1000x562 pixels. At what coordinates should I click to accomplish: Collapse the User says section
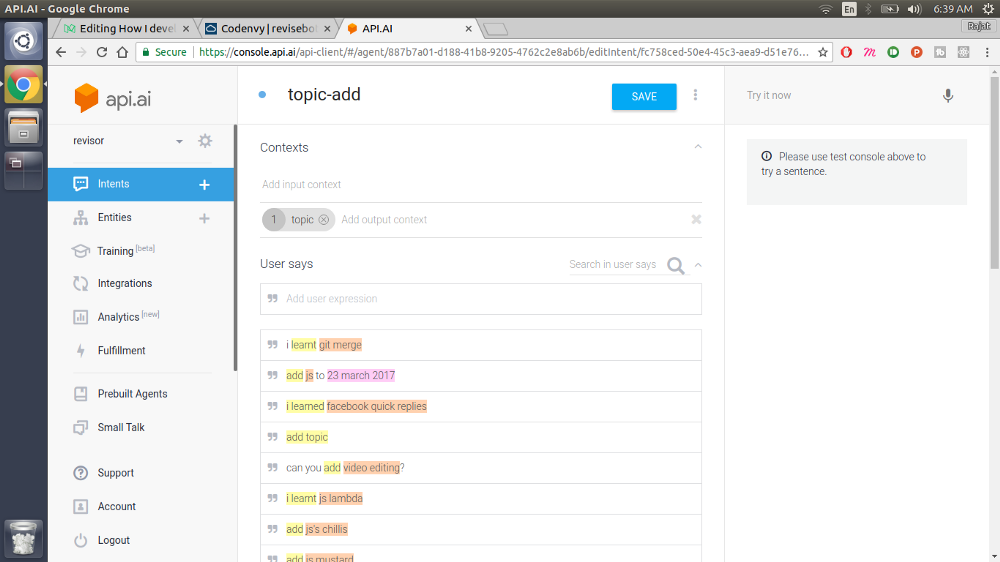(698, 265)
